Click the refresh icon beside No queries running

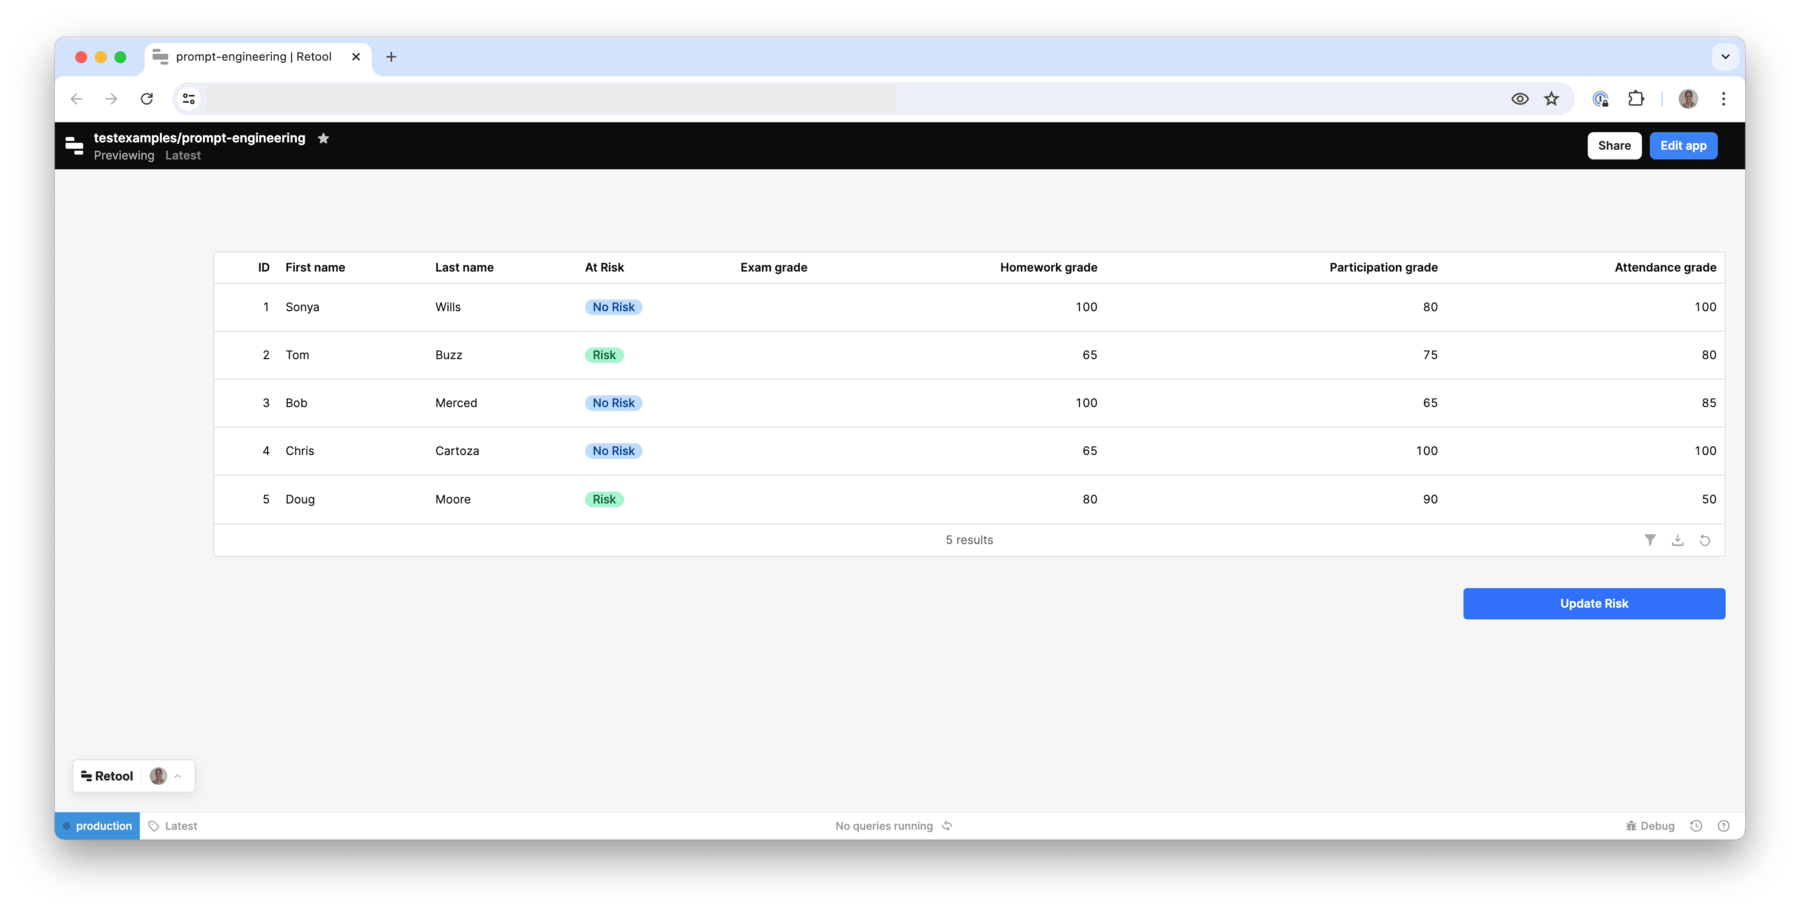(x=947, y=826)
